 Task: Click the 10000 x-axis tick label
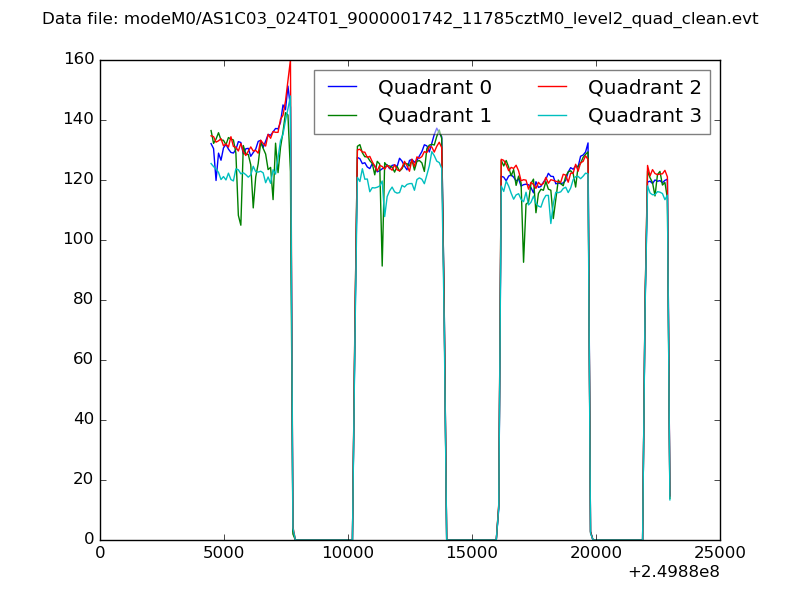coord(348,552)
